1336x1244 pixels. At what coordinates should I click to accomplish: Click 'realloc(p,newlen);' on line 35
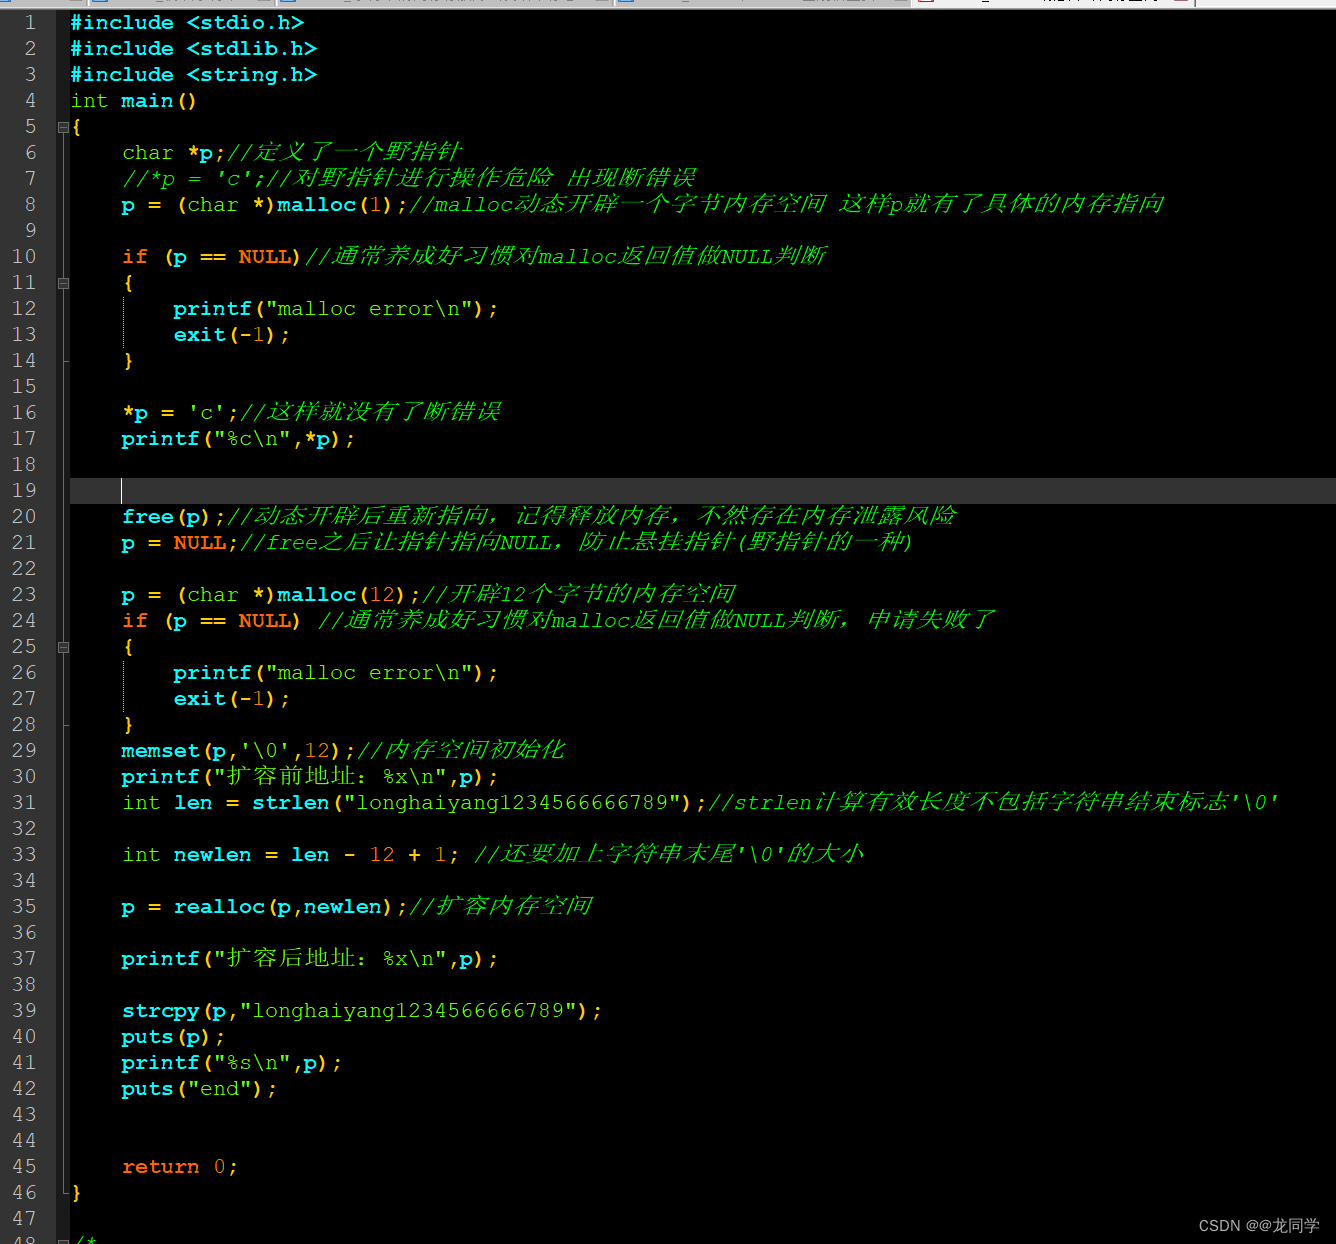click(290, 906)
